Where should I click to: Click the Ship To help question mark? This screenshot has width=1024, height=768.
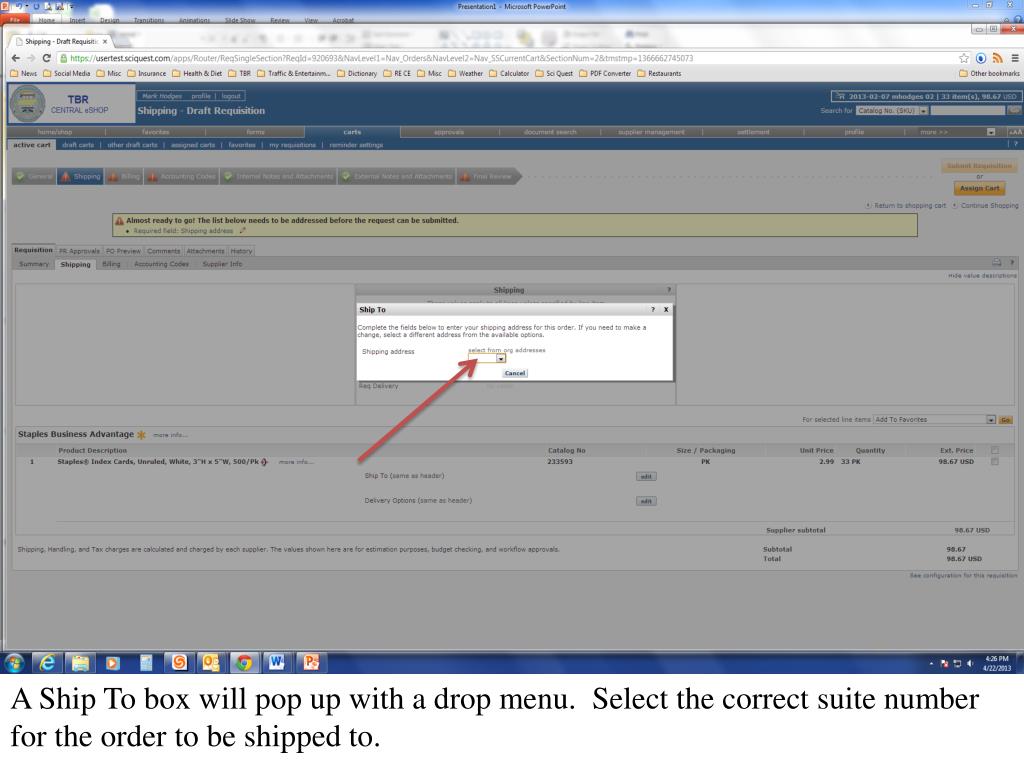pyautogui.click(x=653, y=310)
